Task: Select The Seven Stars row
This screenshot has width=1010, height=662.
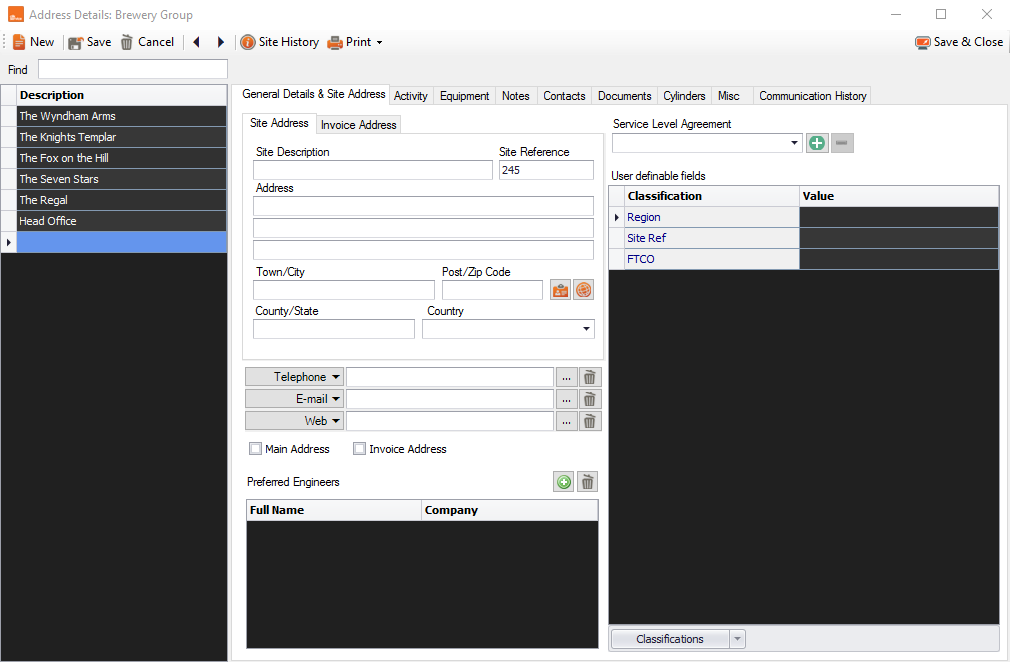Action: click(x=121, y=179)
